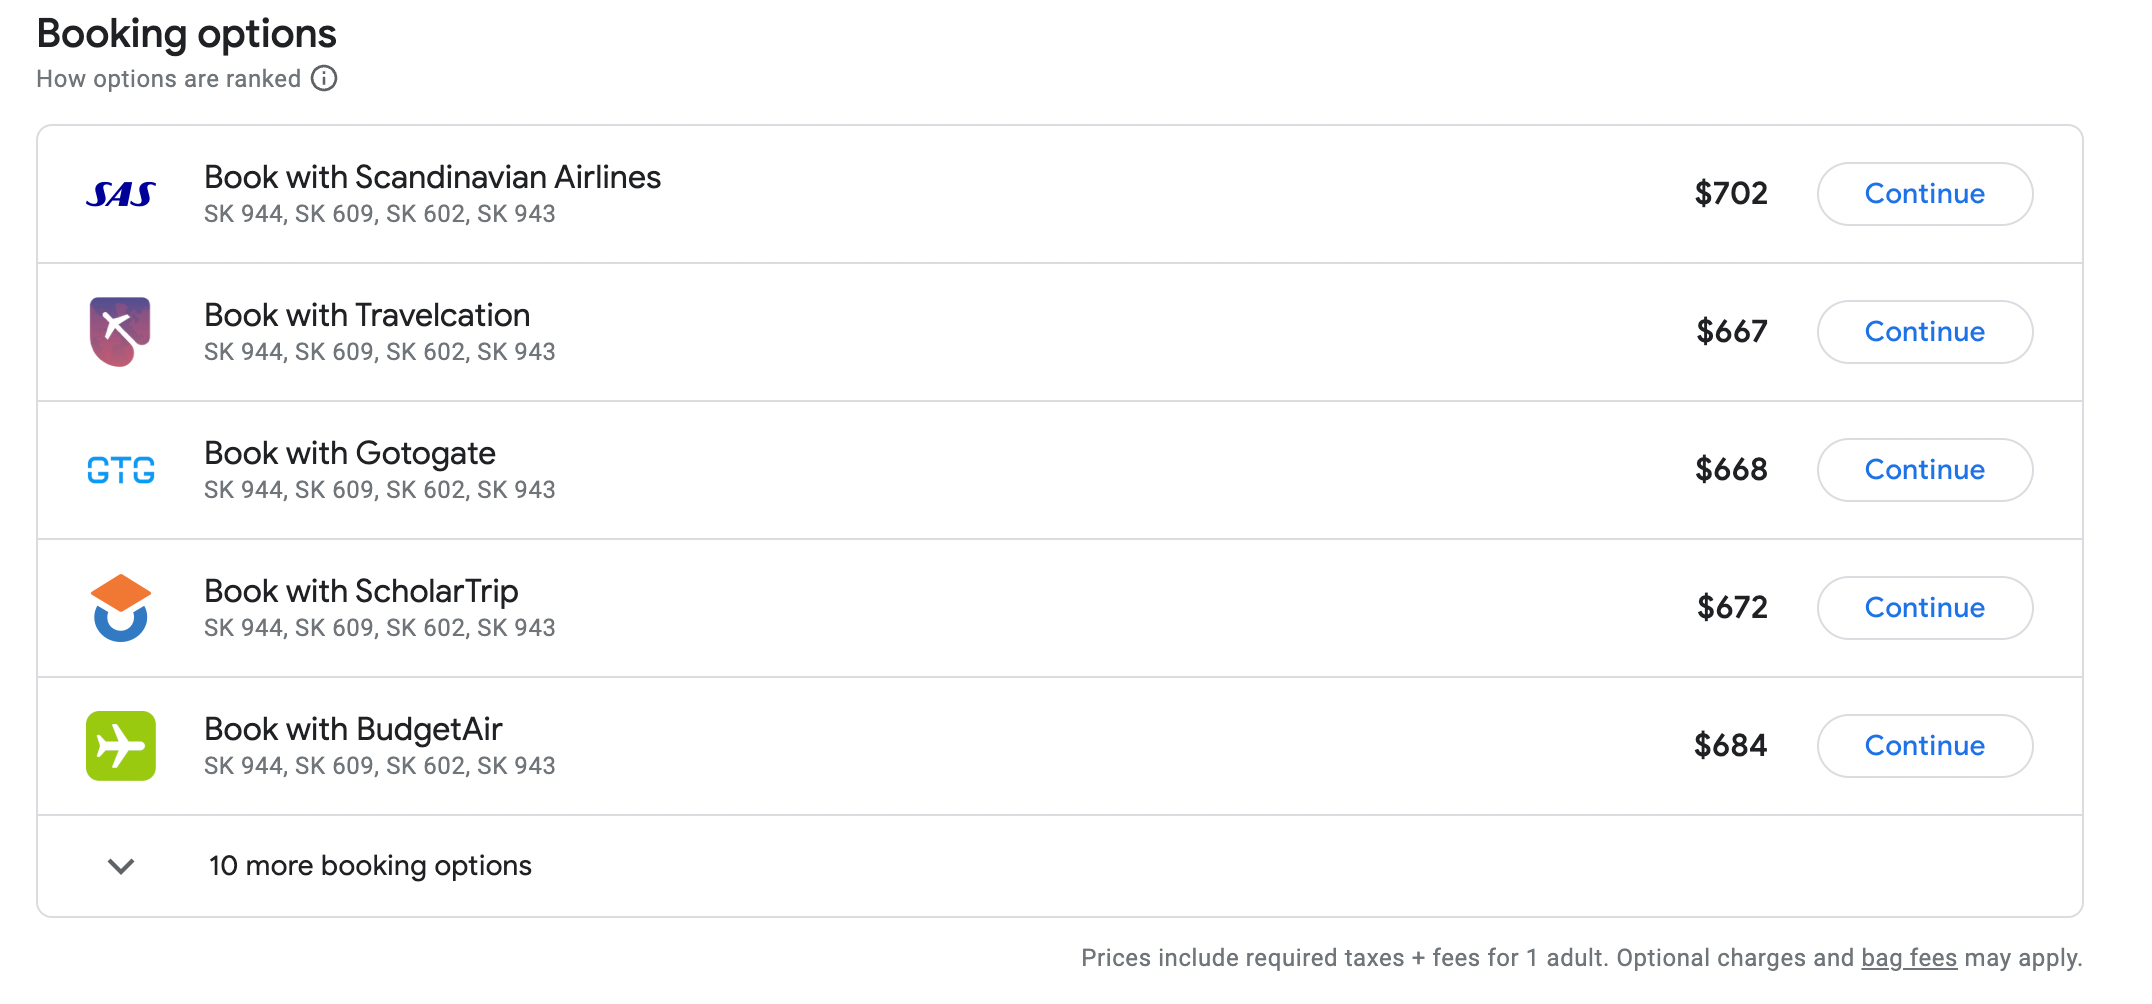Viewport: 2152px width, 1004px height.
Task: Show the 10 more booking options row
Action: click(x=370, y=866)
